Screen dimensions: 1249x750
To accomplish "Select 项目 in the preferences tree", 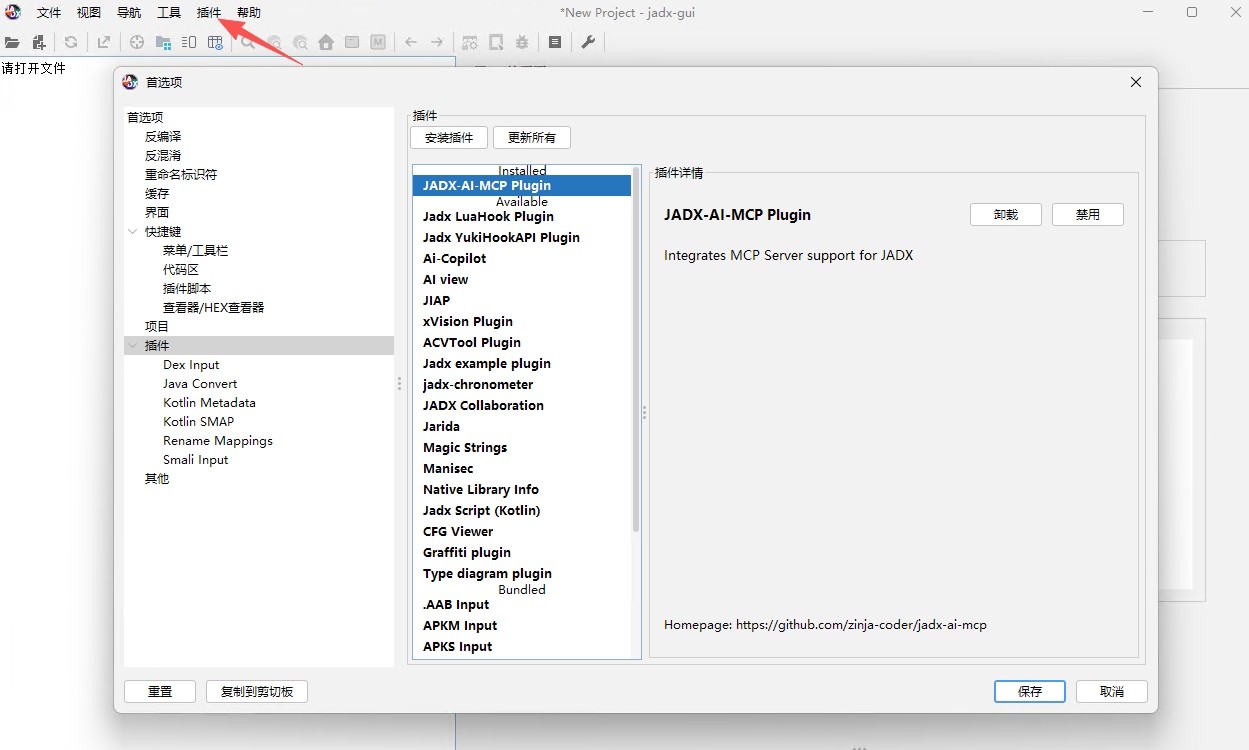I will (x=157, y=326).
